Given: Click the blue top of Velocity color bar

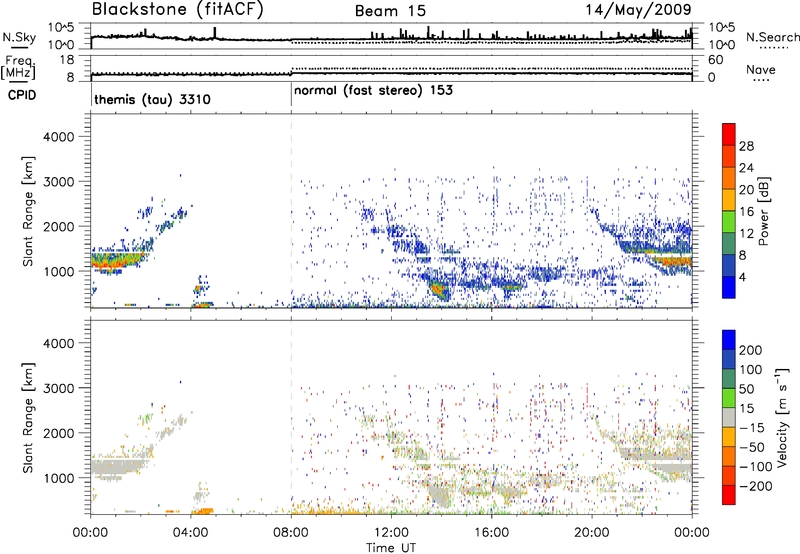Looking at the screenshot, I should click(x=729, y=340).
